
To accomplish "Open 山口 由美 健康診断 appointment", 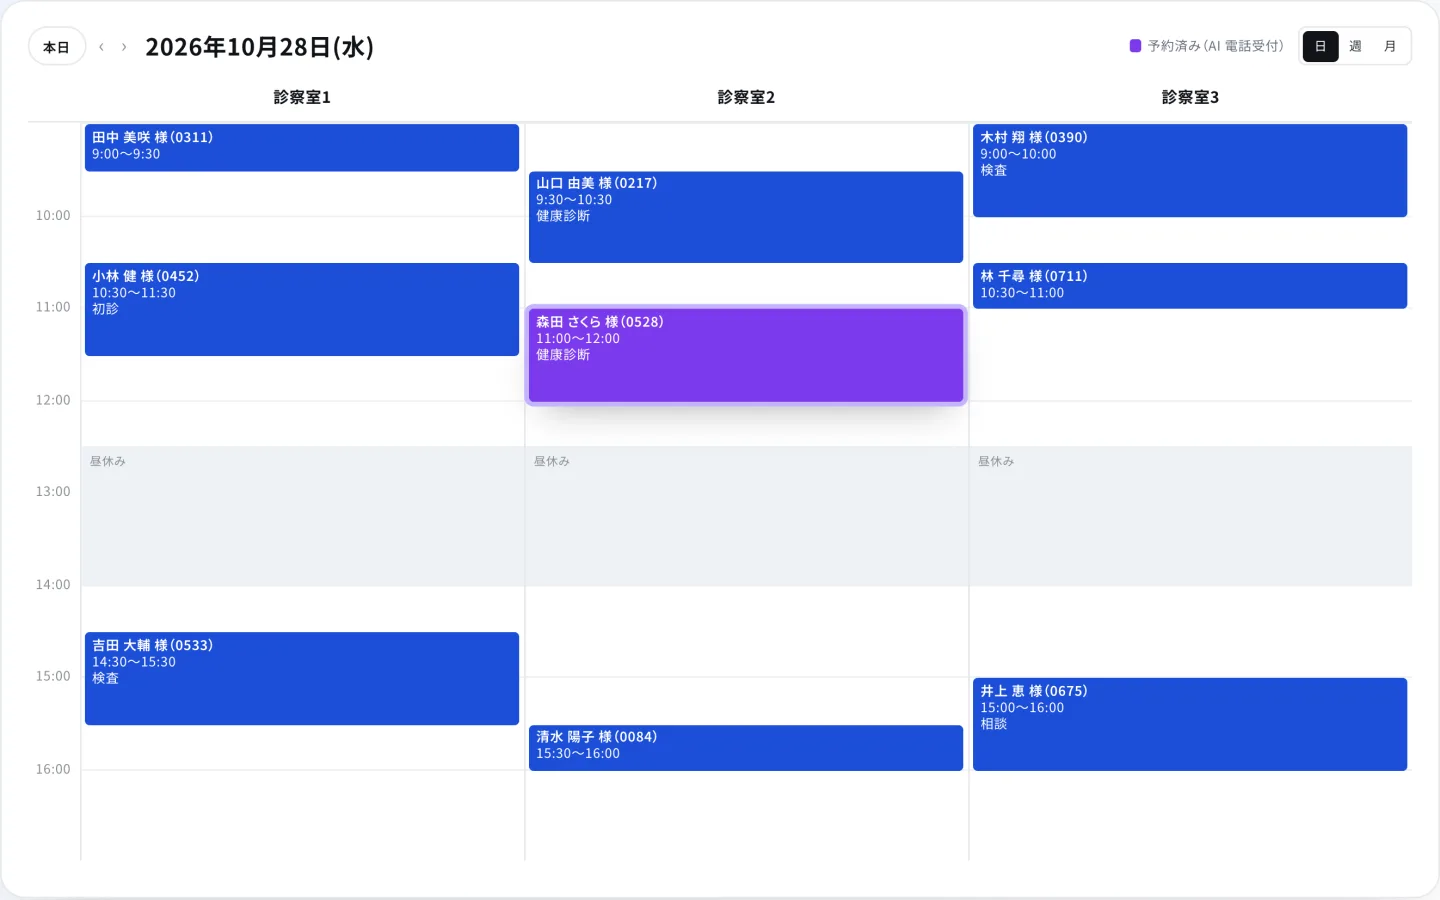I will pos(746,217).
